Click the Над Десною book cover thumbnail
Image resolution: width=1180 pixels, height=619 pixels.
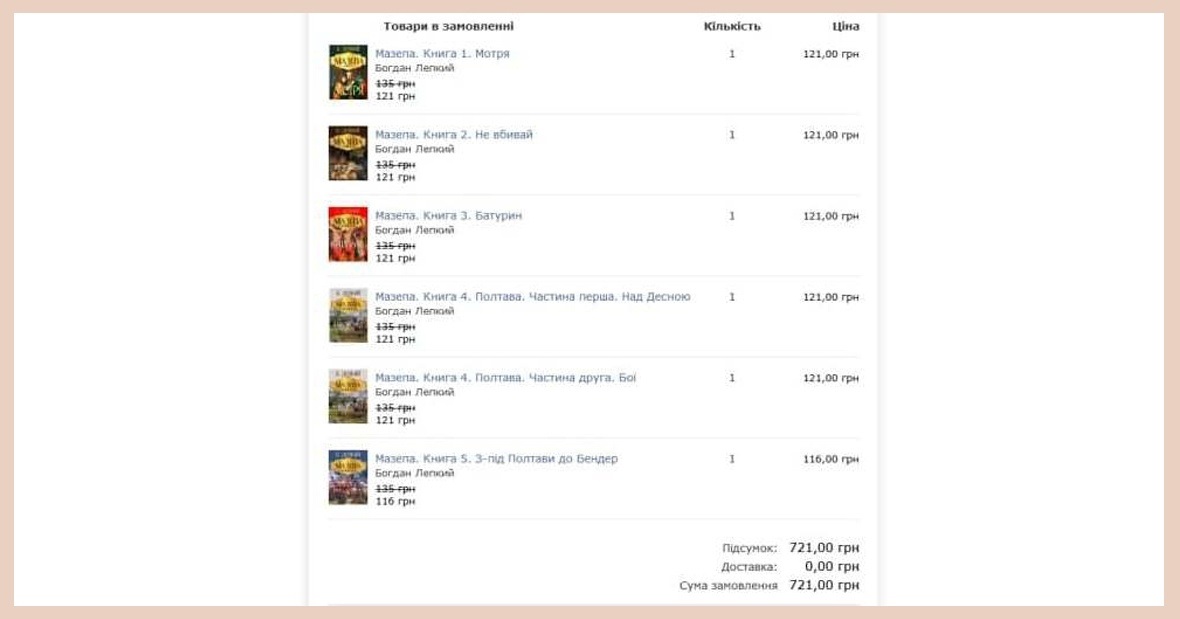tap(348, 316)
